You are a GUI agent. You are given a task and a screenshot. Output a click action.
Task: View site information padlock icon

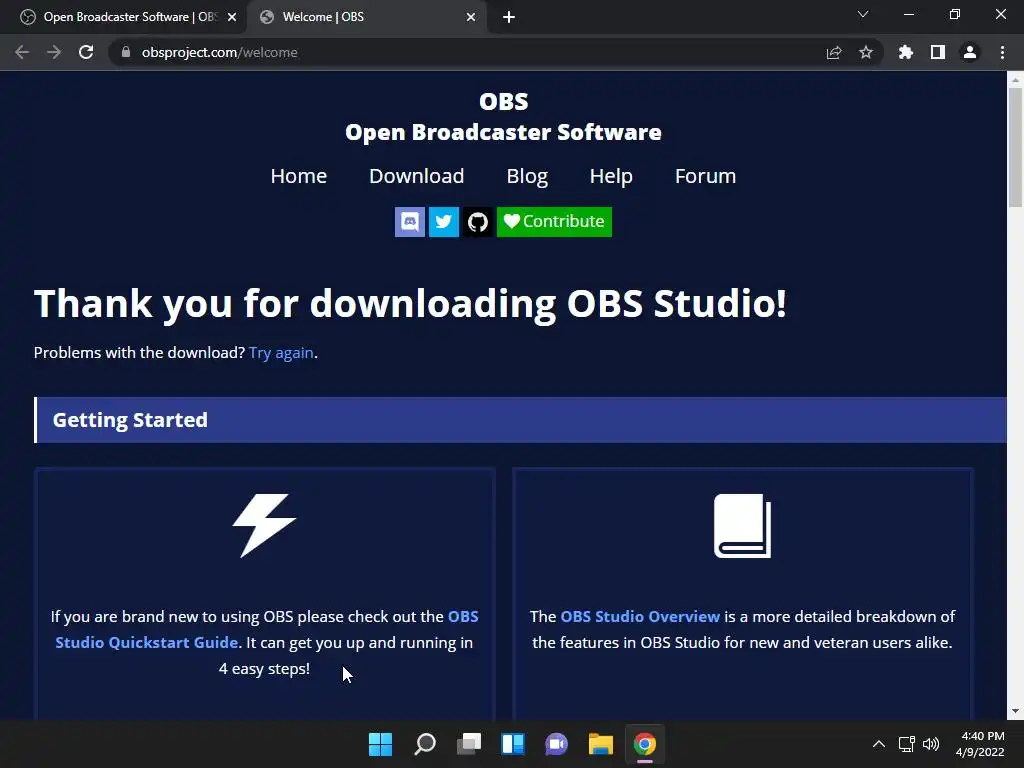pos(126,52)
